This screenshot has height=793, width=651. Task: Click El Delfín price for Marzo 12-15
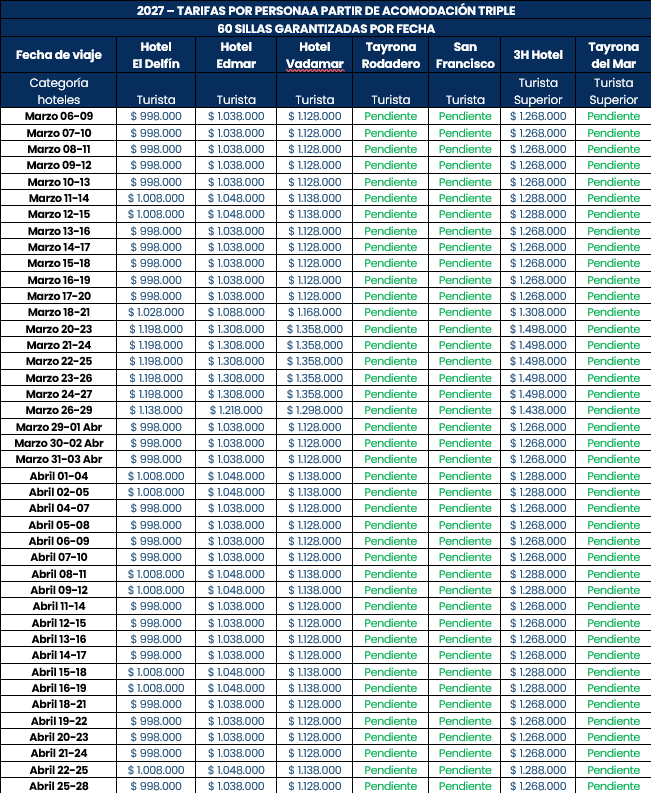pos(156,214)
